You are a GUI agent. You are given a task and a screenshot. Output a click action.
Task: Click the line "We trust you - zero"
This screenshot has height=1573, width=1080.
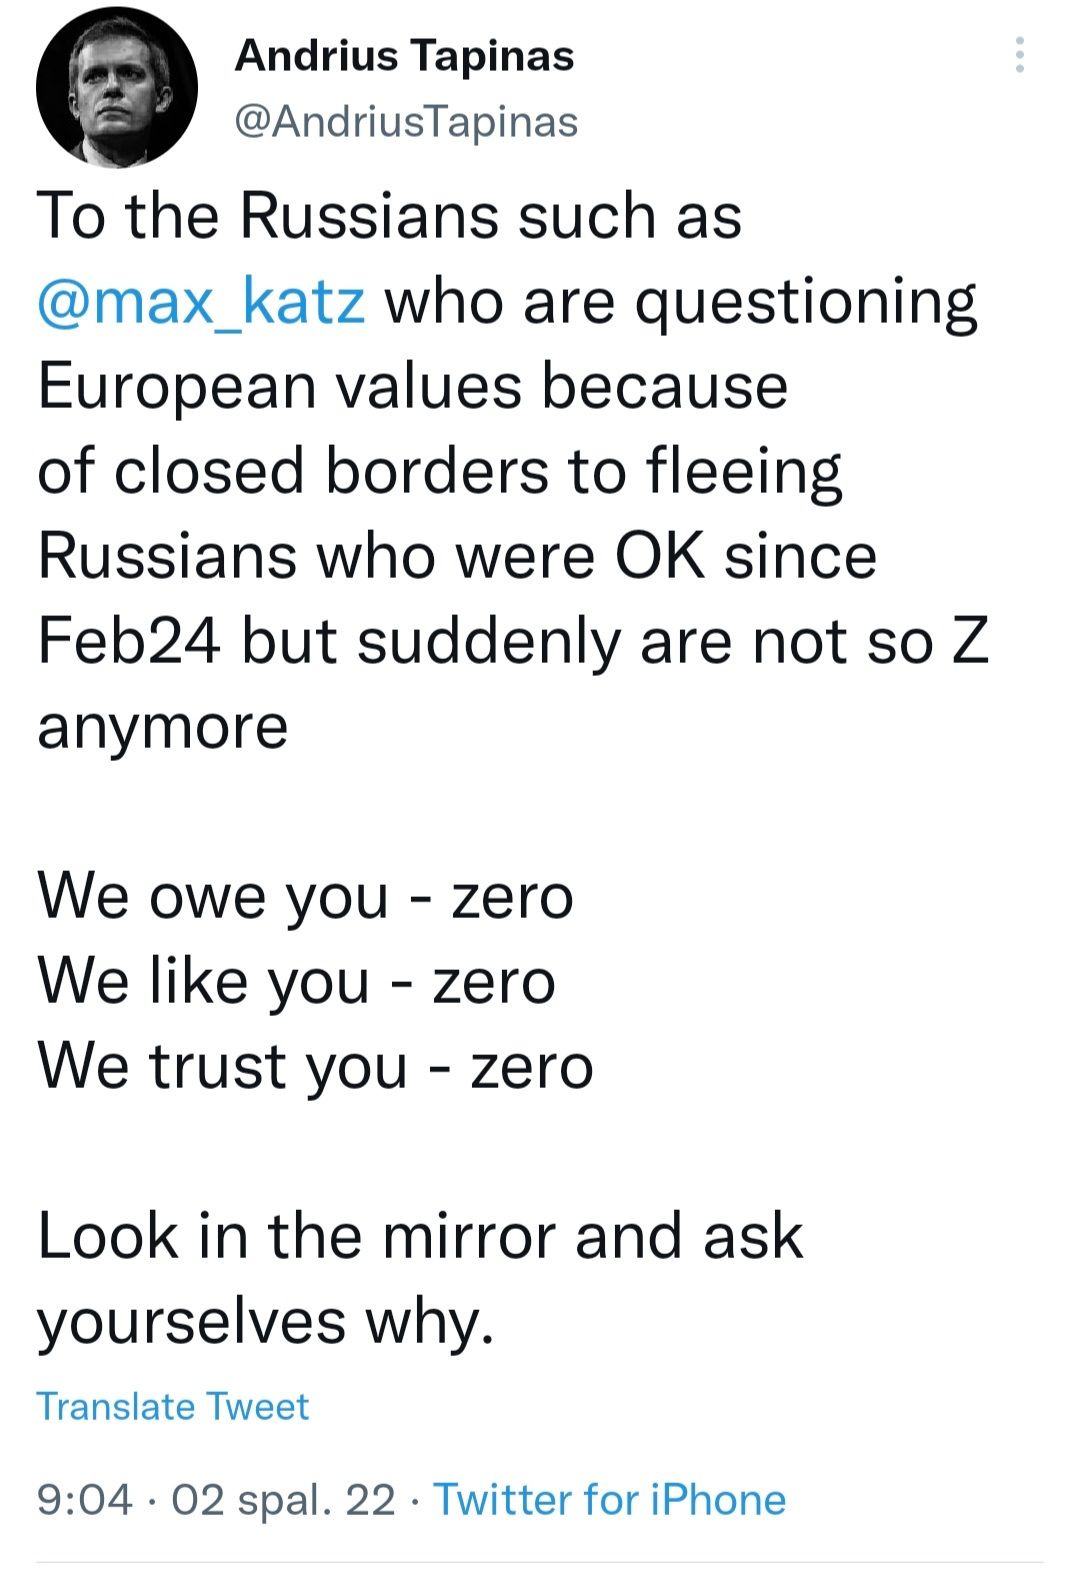click(x=315, y=1066)
